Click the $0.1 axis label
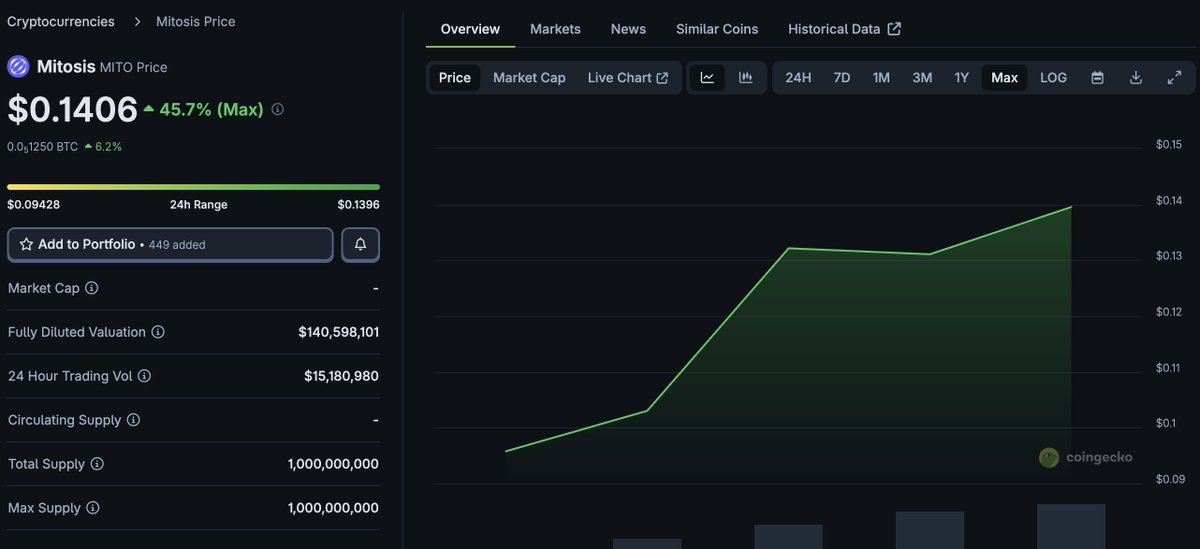The height and width of the screenshot is (549, 1200). [1165, 423]
